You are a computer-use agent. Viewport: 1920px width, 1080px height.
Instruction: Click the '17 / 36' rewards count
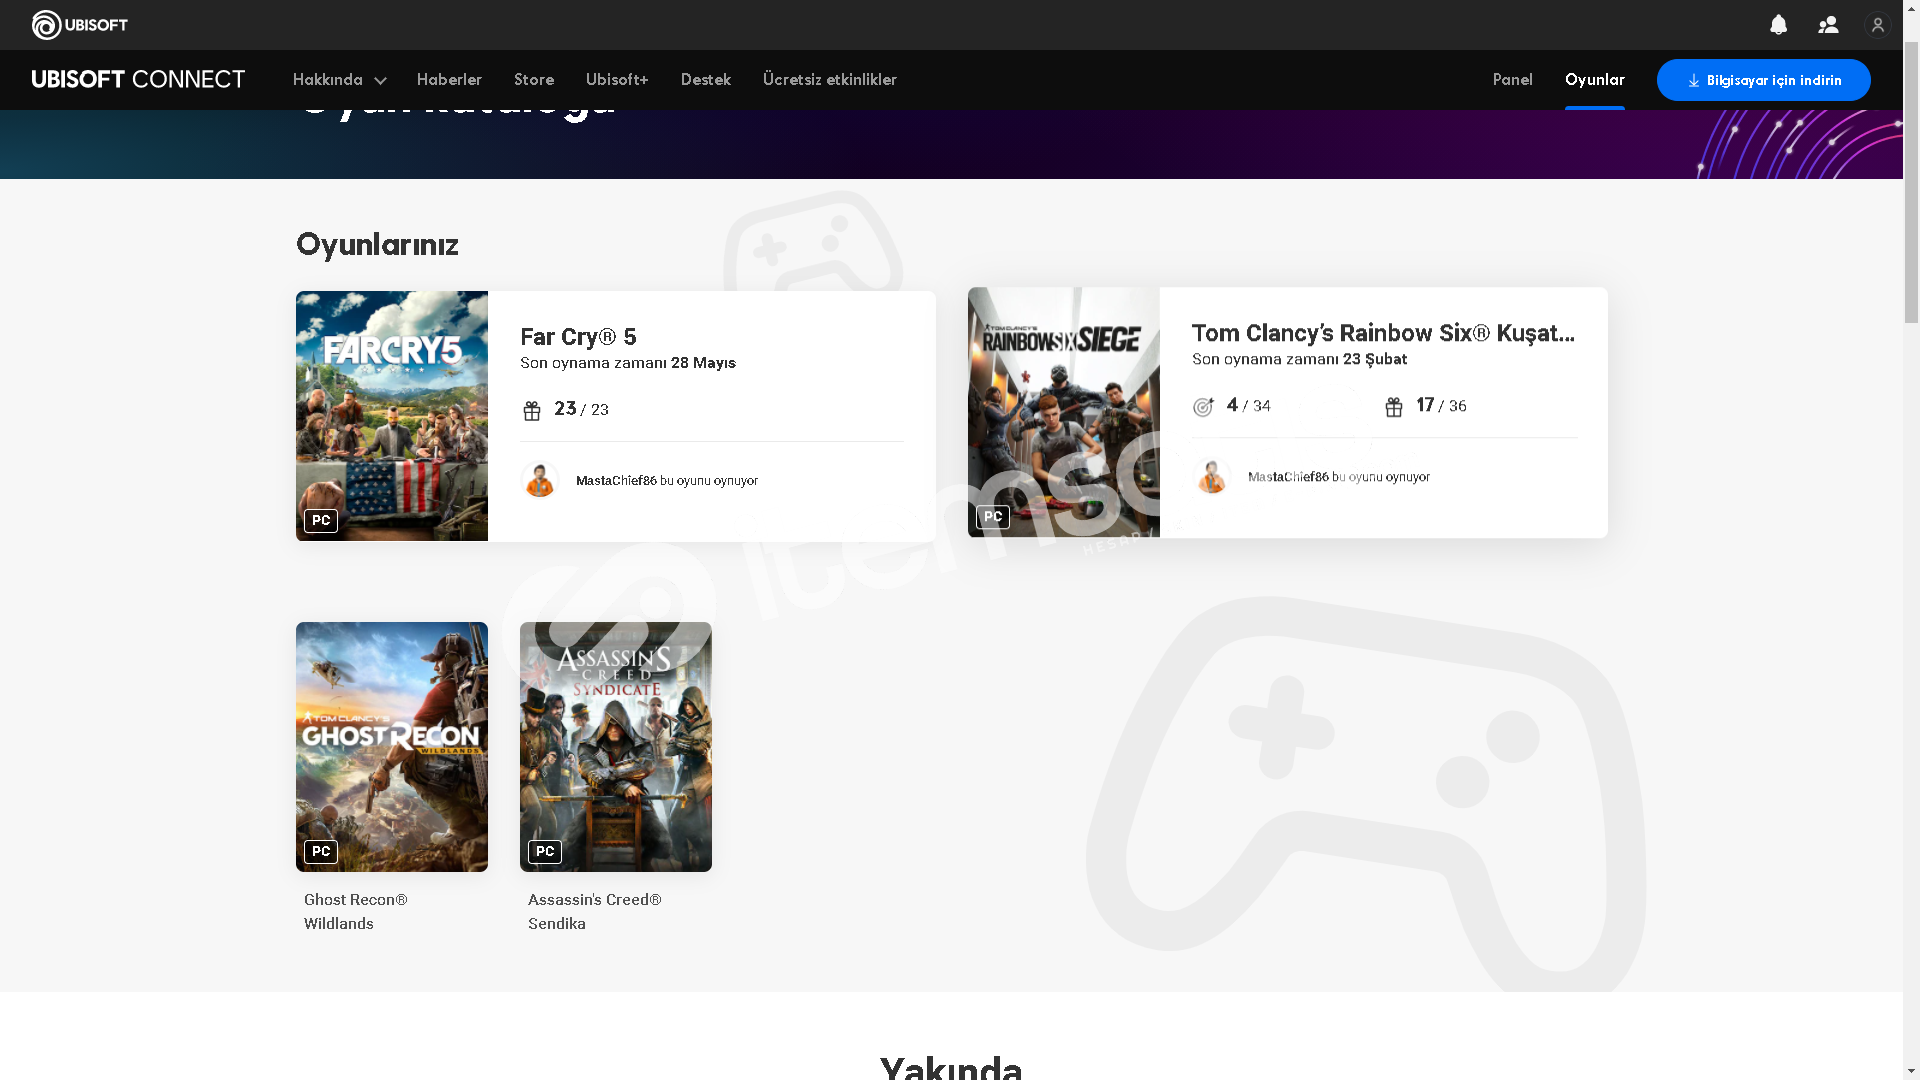[x=1441, y=405]
